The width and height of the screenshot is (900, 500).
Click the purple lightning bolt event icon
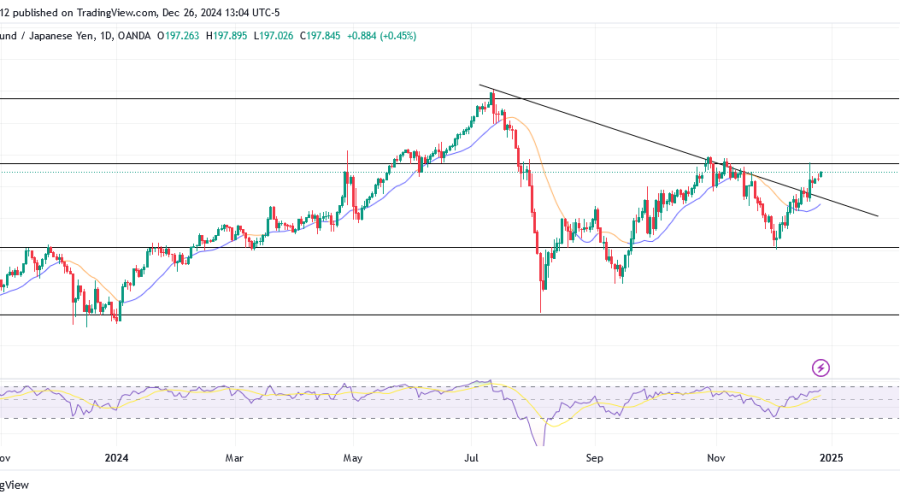(821, 368)
